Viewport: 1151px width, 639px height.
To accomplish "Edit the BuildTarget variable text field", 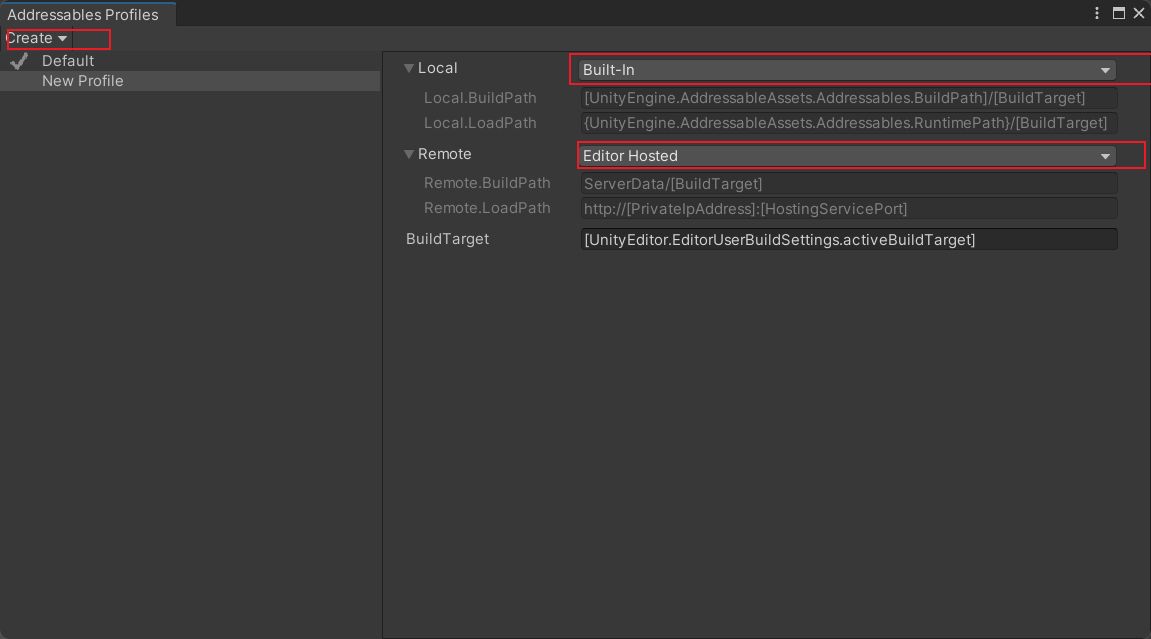I will coord(848,240).
